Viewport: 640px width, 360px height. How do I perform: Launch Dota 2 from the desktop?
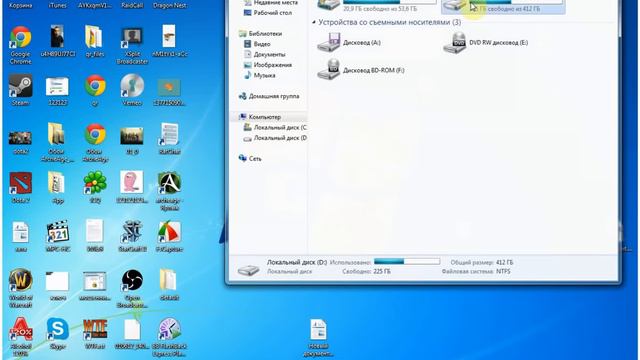(20, 187)
